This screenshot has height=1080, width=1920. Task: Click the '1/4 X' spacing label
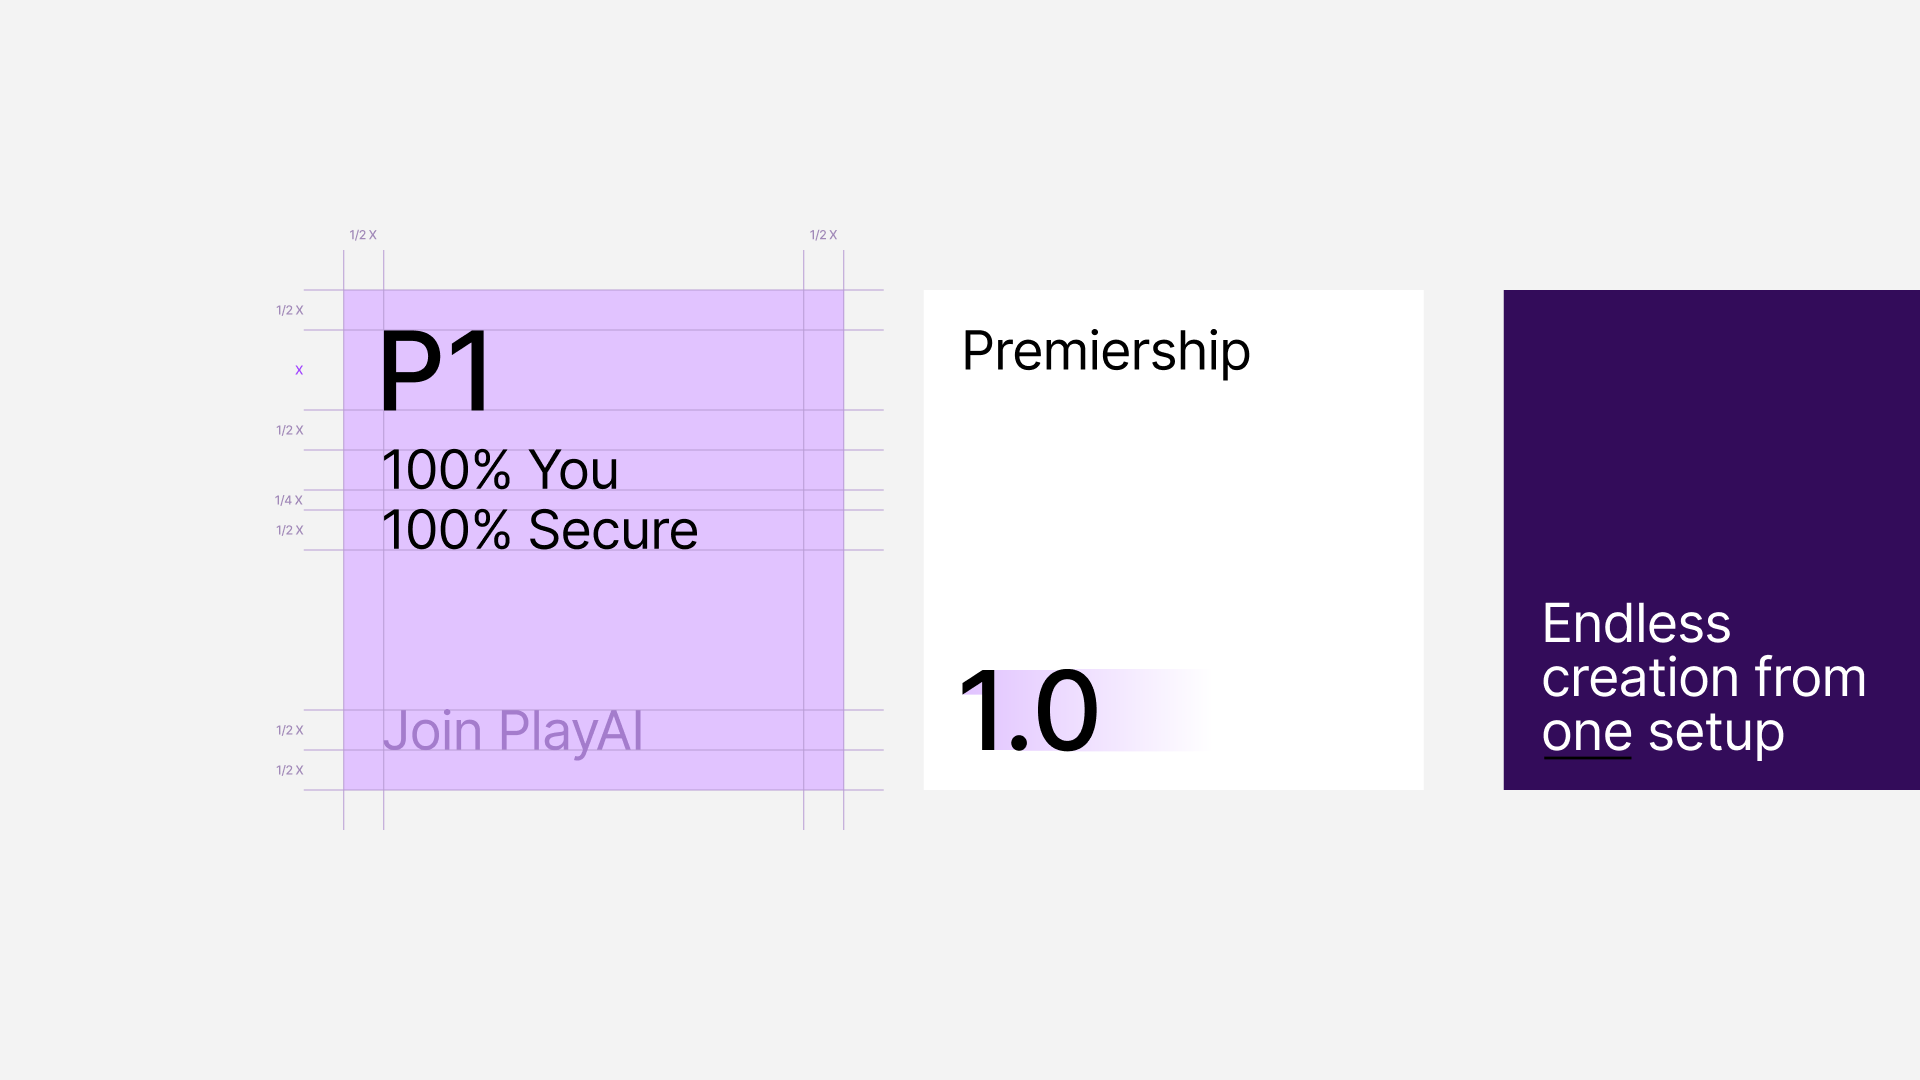coord(289,500)
